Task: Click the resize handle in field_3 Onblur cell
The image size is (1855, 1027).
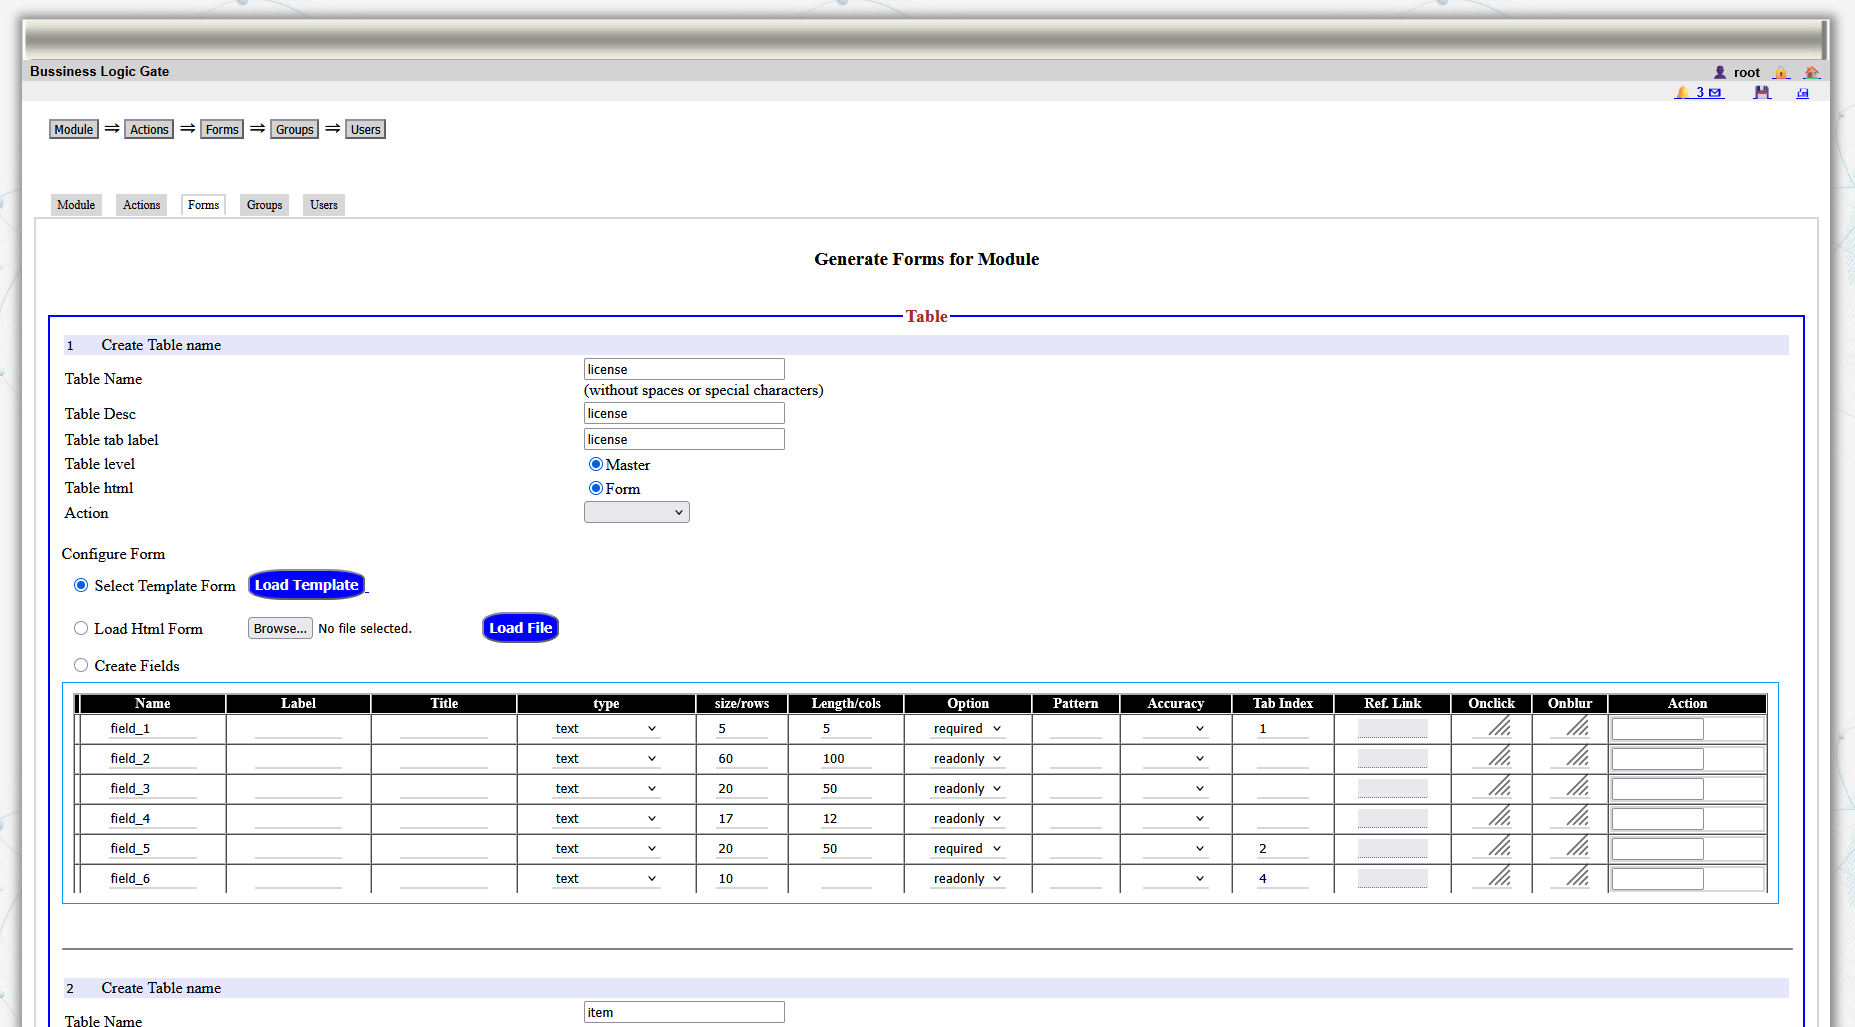Action: [1577, 787]
